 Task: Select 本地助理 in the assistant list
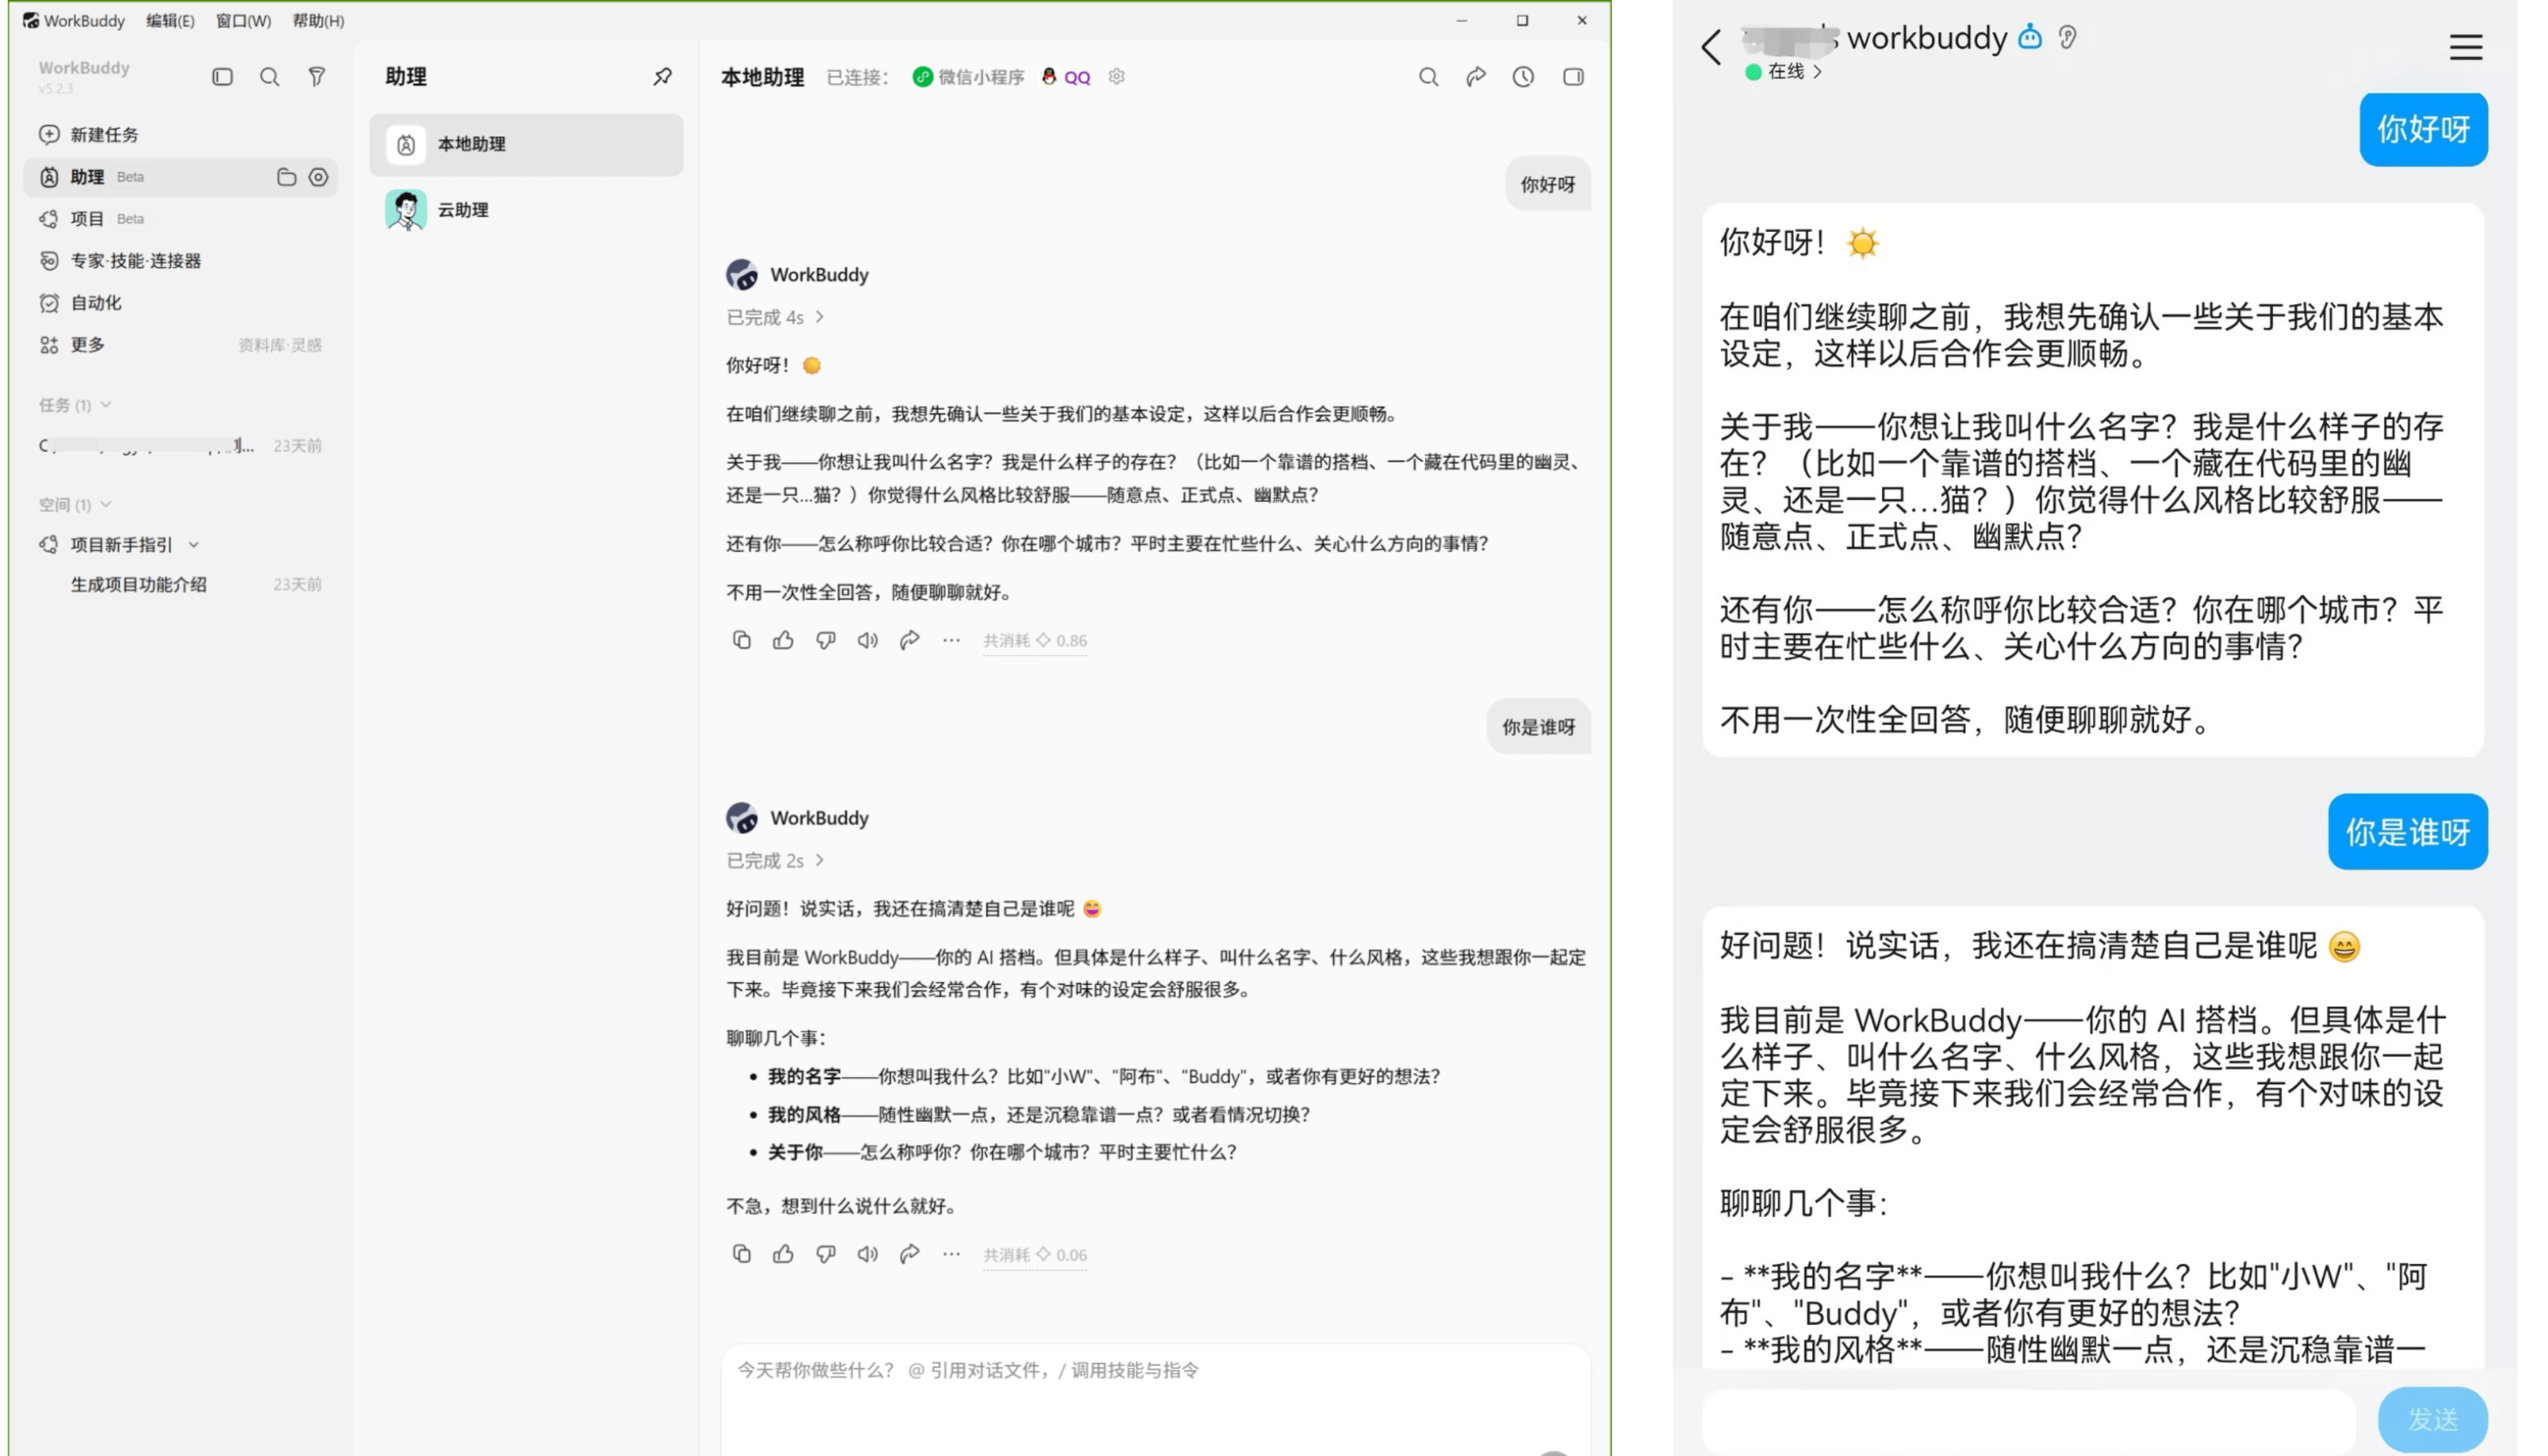tap(526, 144)
